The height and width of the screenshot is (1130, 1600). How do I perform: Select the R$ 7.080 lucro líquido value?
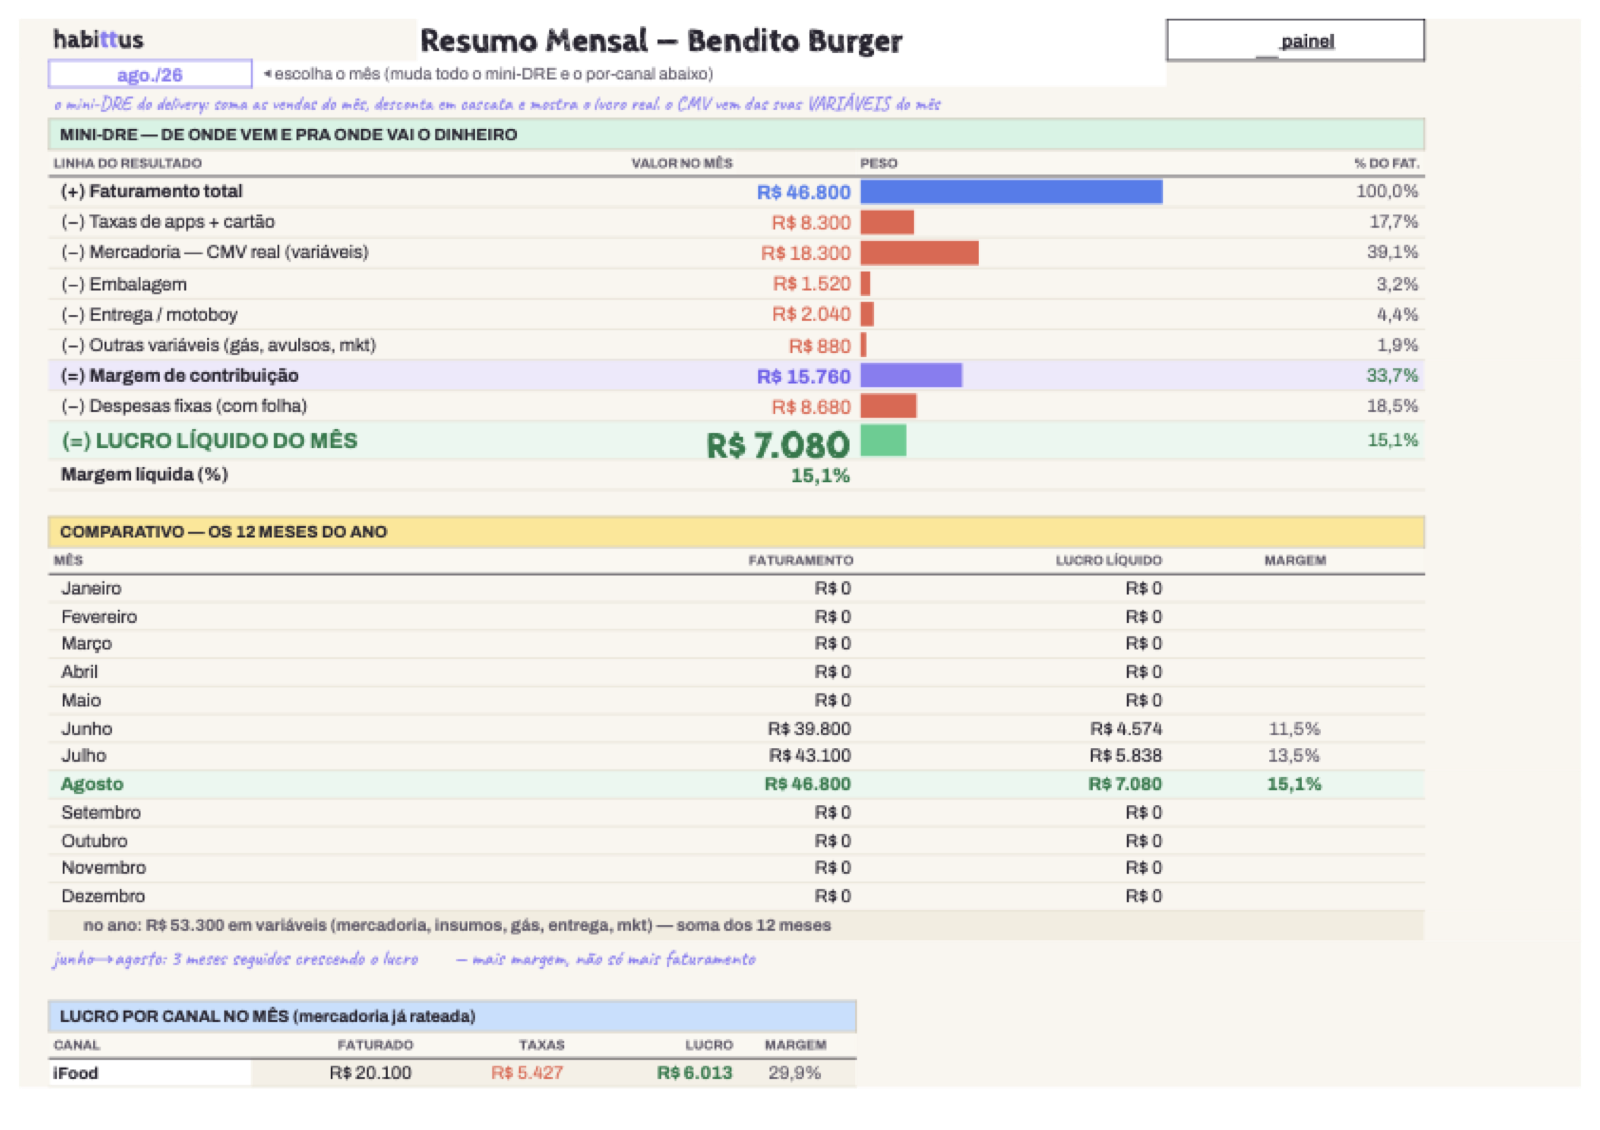tap(778, 443)
